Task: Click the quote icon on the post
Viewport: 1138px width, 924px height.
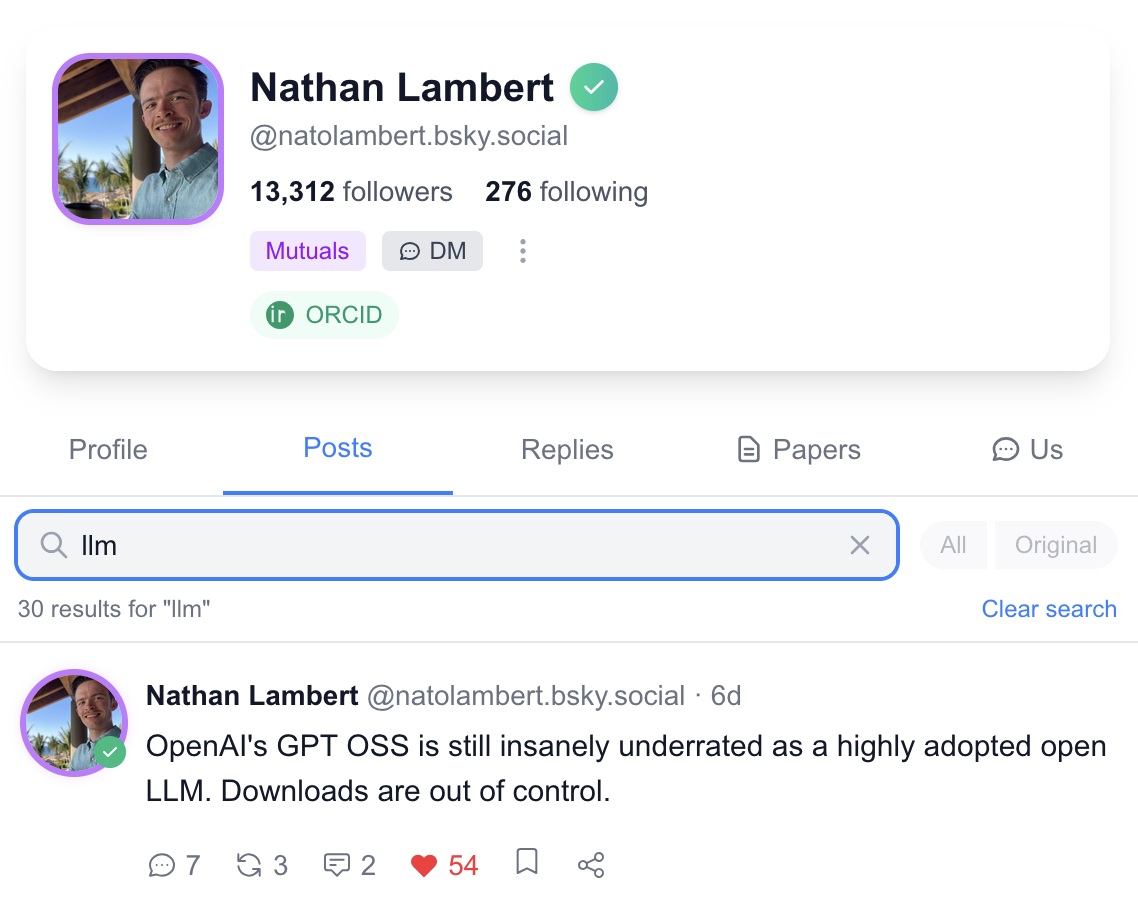Action: click(337, 865)
